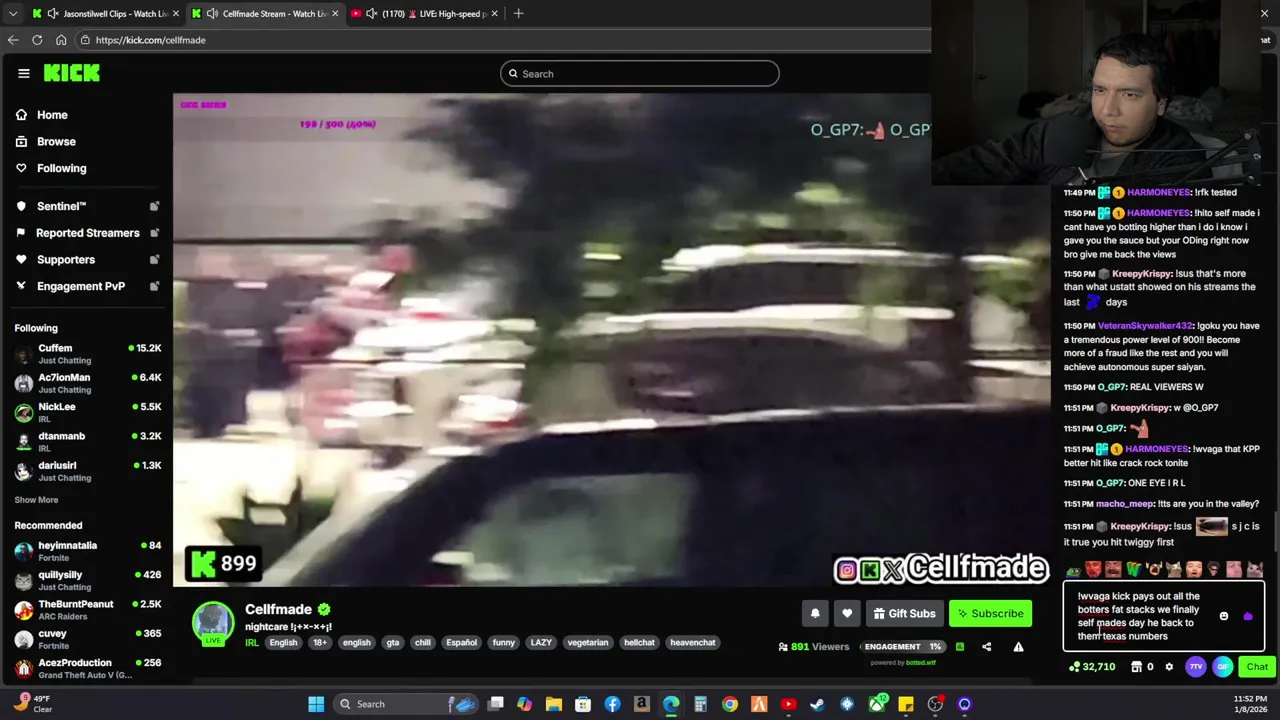Mute the Cellfmade Stream tab audio
The image size is (1280, 720).
pos(212,14)
